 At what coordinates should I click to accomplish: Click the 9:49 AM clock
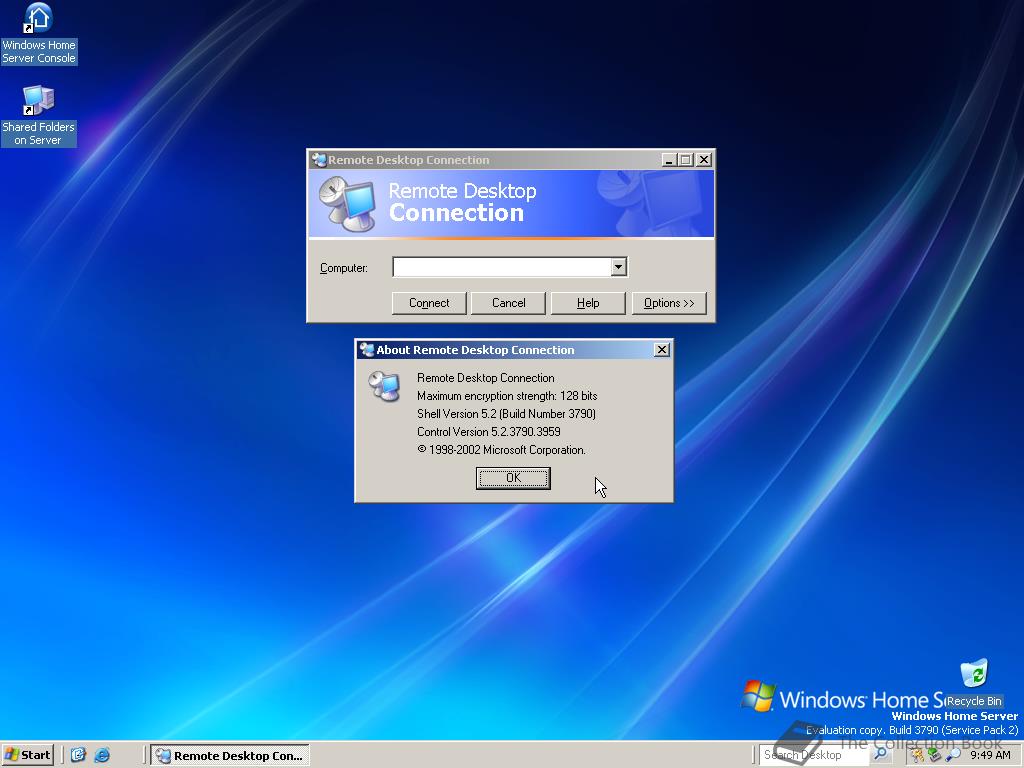(x=990, y=755)
